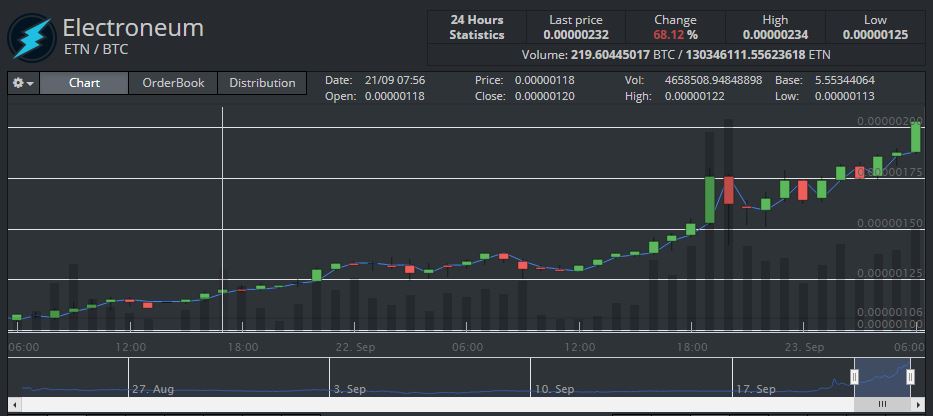The height and width of the screenshot is (416, 933).
Task: Click the 22. Sep time axis label
Action: click(x=355, y=347)
